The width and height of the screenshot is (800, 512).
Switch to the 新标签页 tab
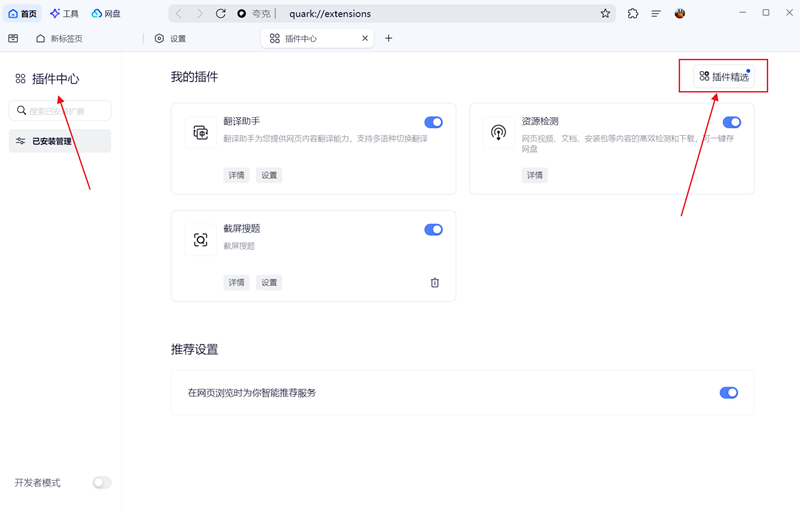pos(59,38)
